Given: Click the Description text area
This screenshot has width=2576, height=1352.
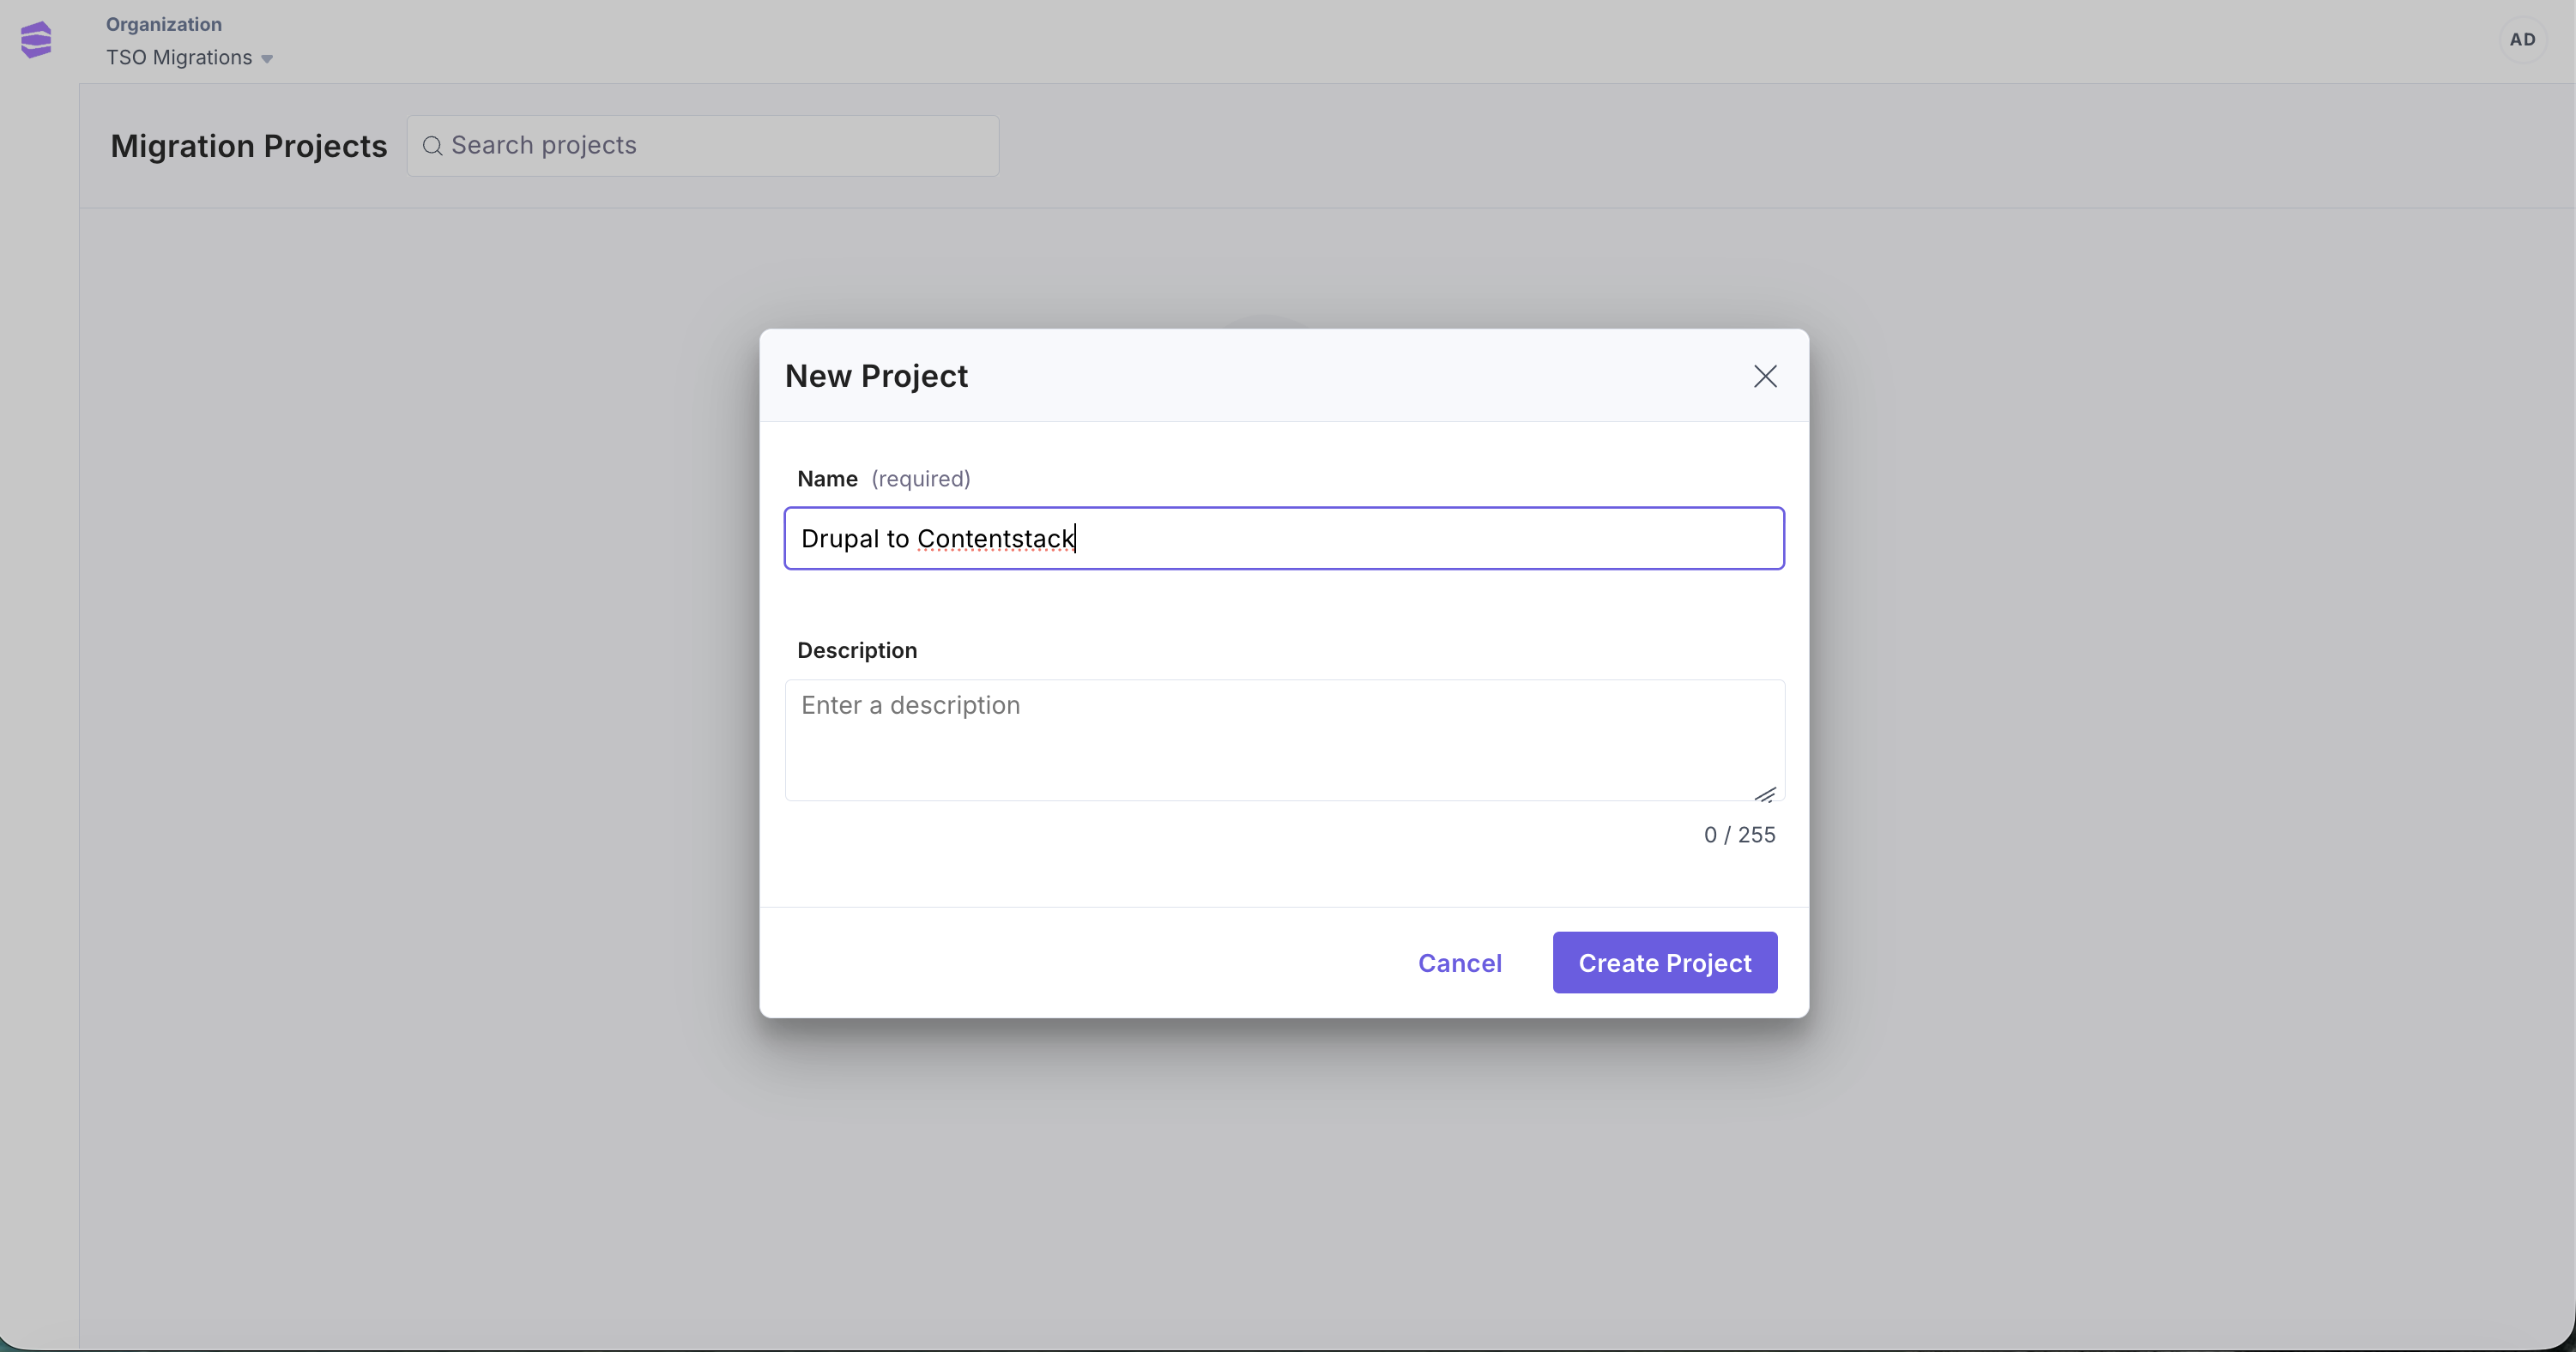Looking at the screenshot, I should (1284, 740).
